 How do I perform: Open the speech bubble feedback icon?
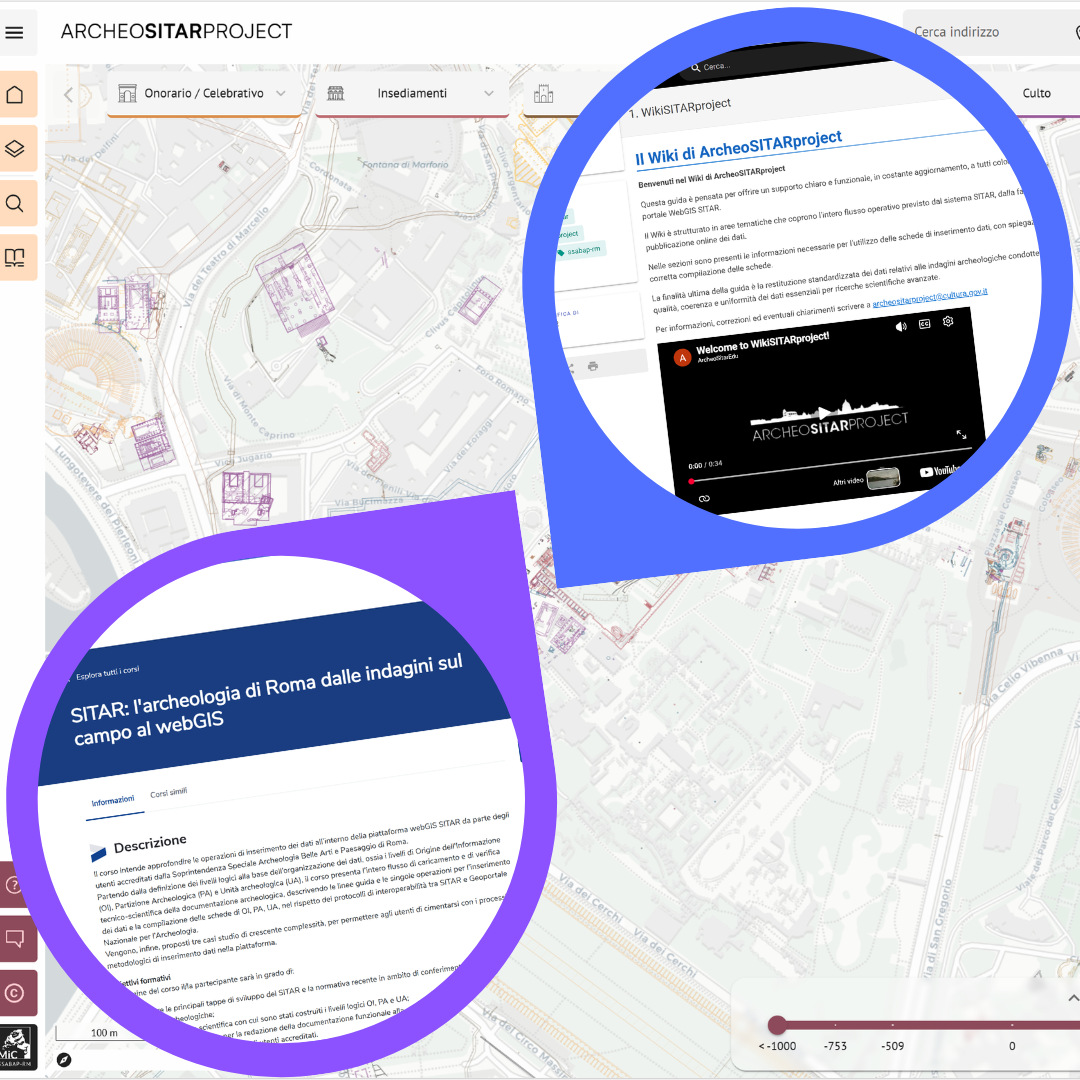pyautogui.click(x=14, y=938)
